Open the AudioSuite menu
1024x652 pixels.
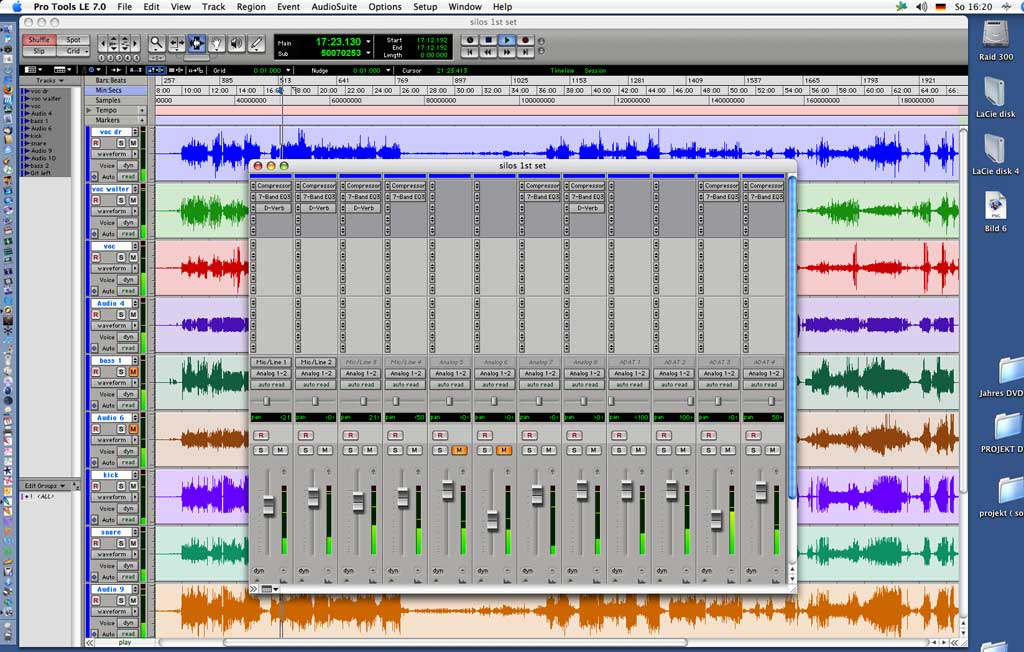point(334,7)
